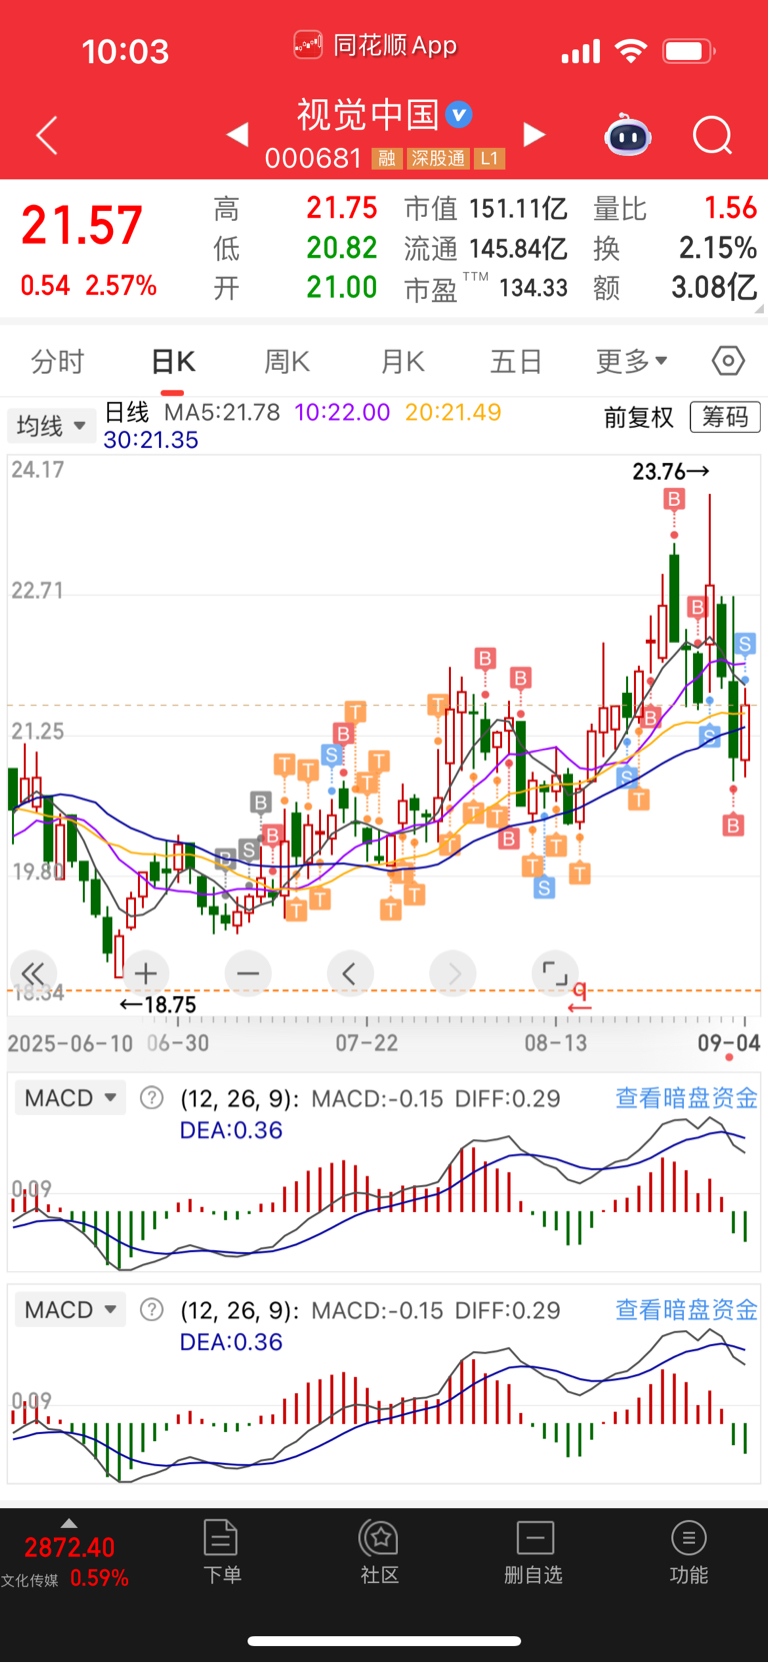Screen dimensions: 768x1663
Task: Tap the 23.76 high price annotation
Action: pos(670,471)
